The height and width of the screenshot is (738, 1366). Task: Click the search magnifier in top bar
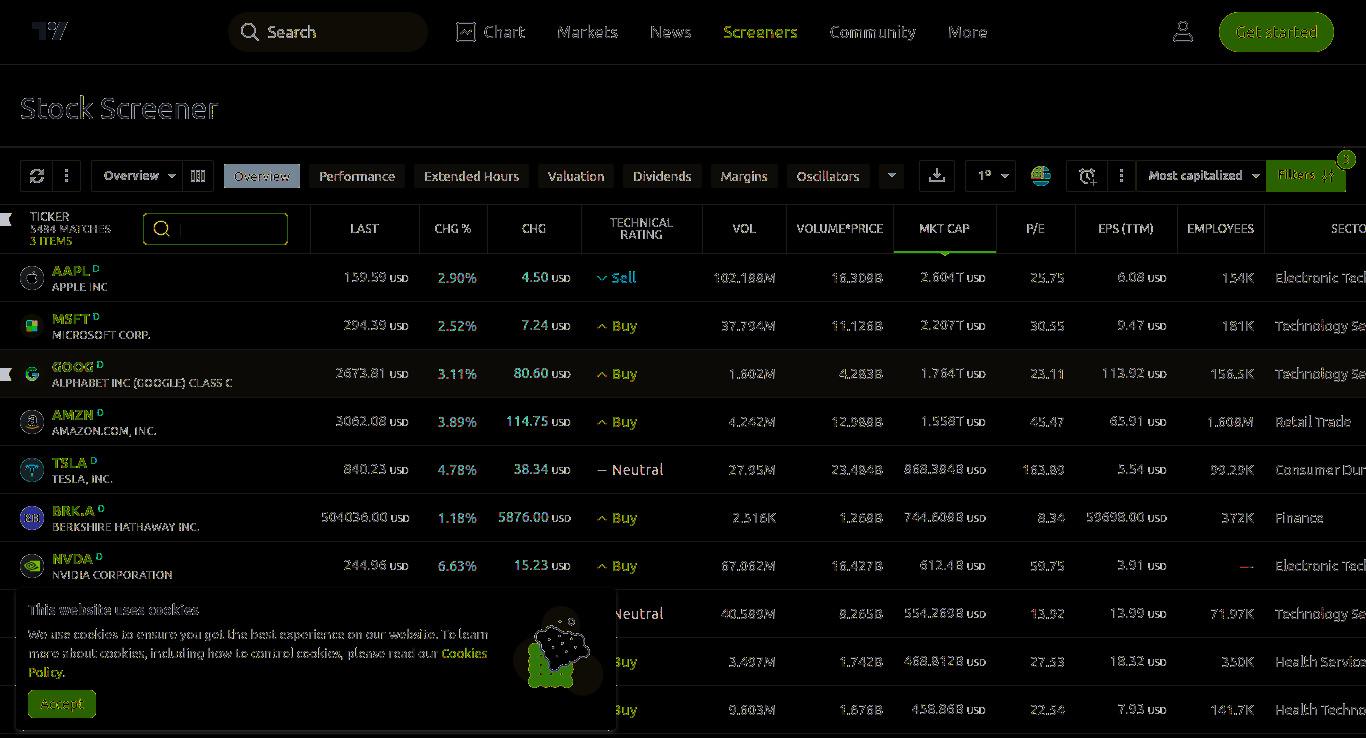[x=250, y=32]
